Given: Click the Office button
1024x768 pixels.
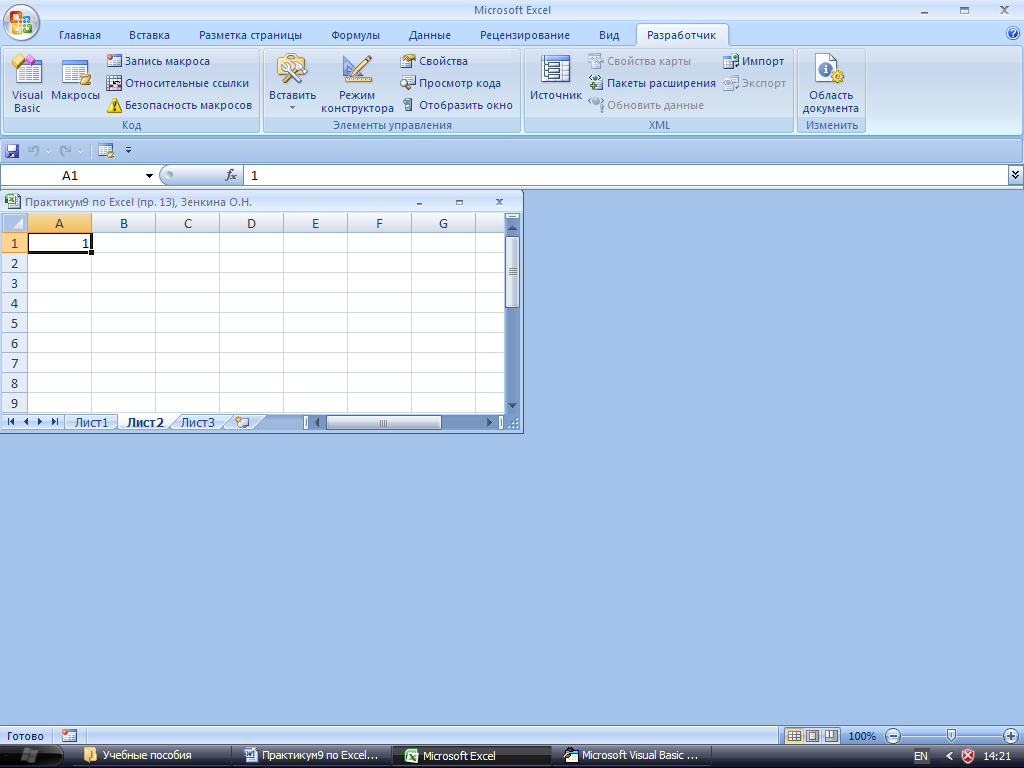Looking at the screenshot, I should click(21, 23).
